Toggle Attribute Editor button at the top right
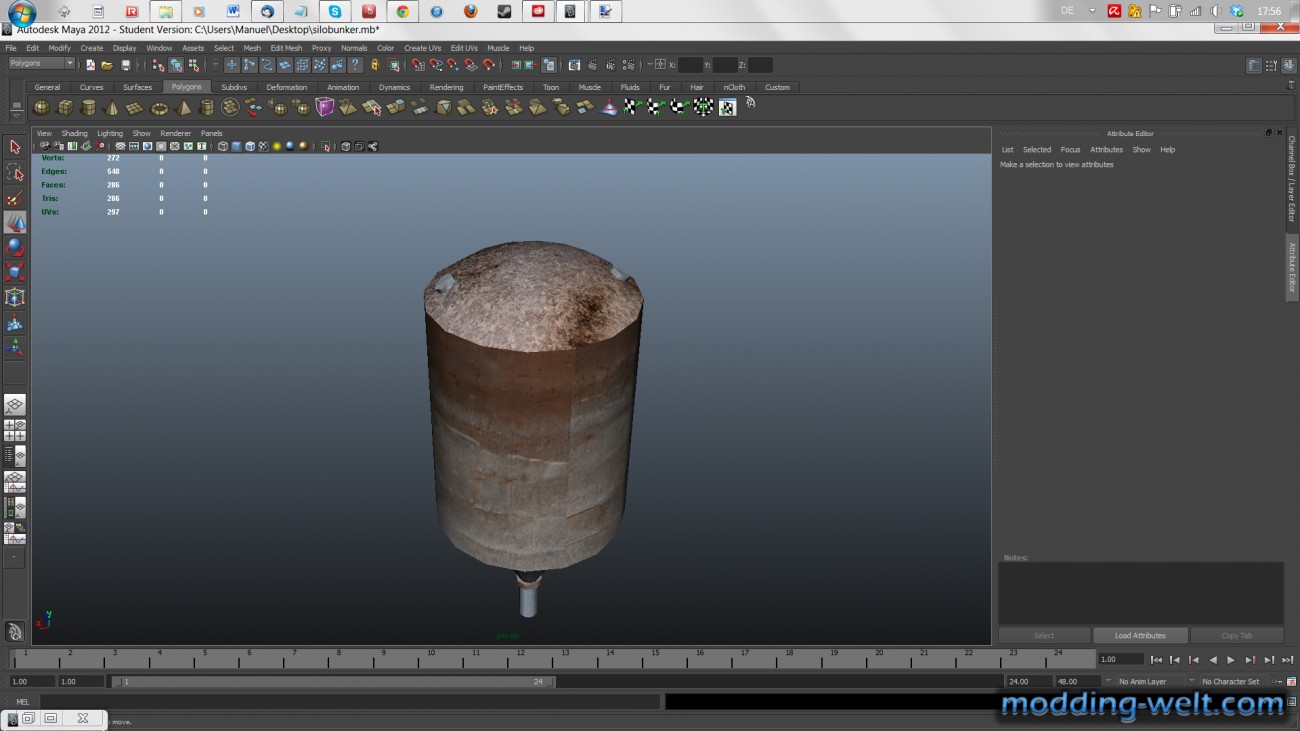Image resolution: width=1300 pixels, height=731 pixels. pos(1254,65)
